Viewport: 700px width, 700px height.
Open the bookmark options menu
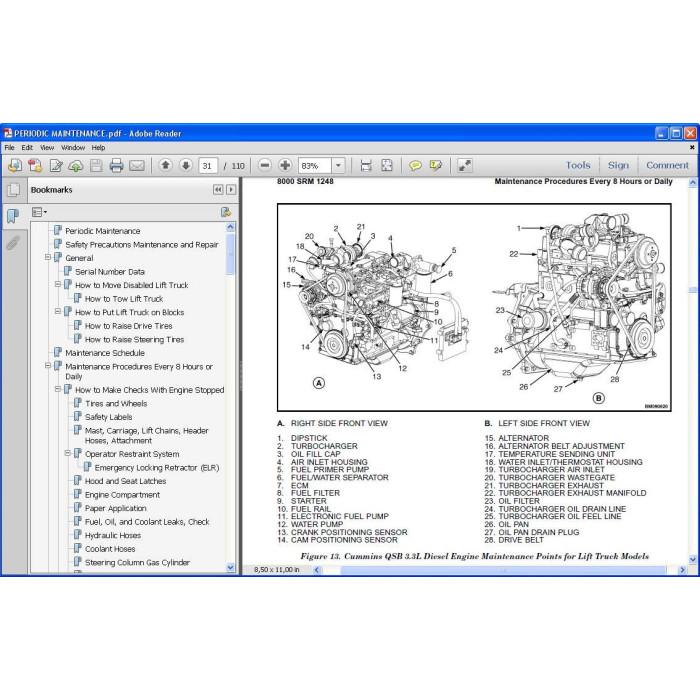pos(39,212)
